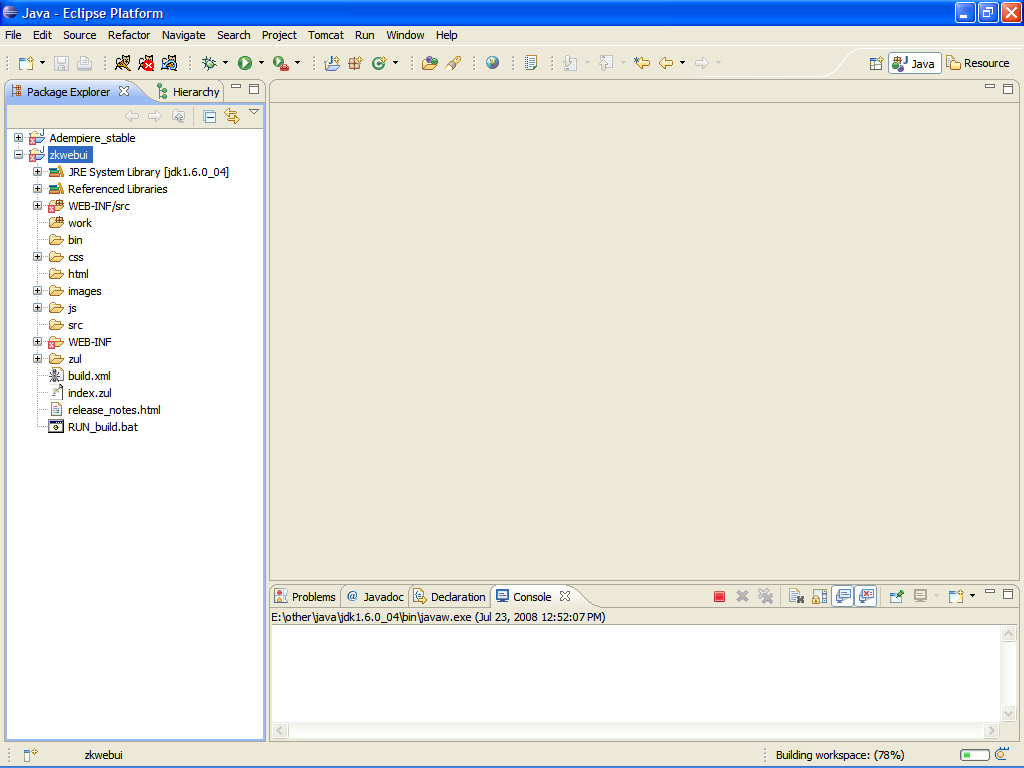Switch to the Javadoc tab

click(376, 597)
